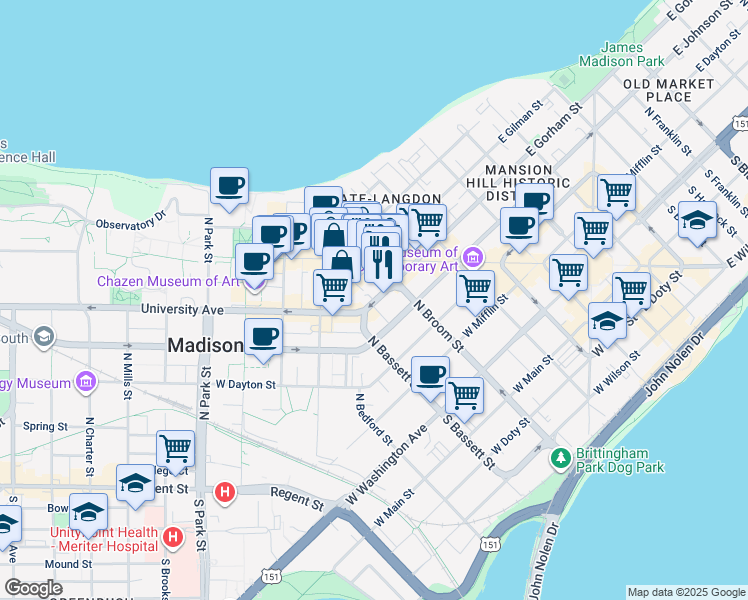The width and height of the screenshot is (748, 600).
Task: Click the shopping cart marker on S Bassett St
Action: (464, 395)
